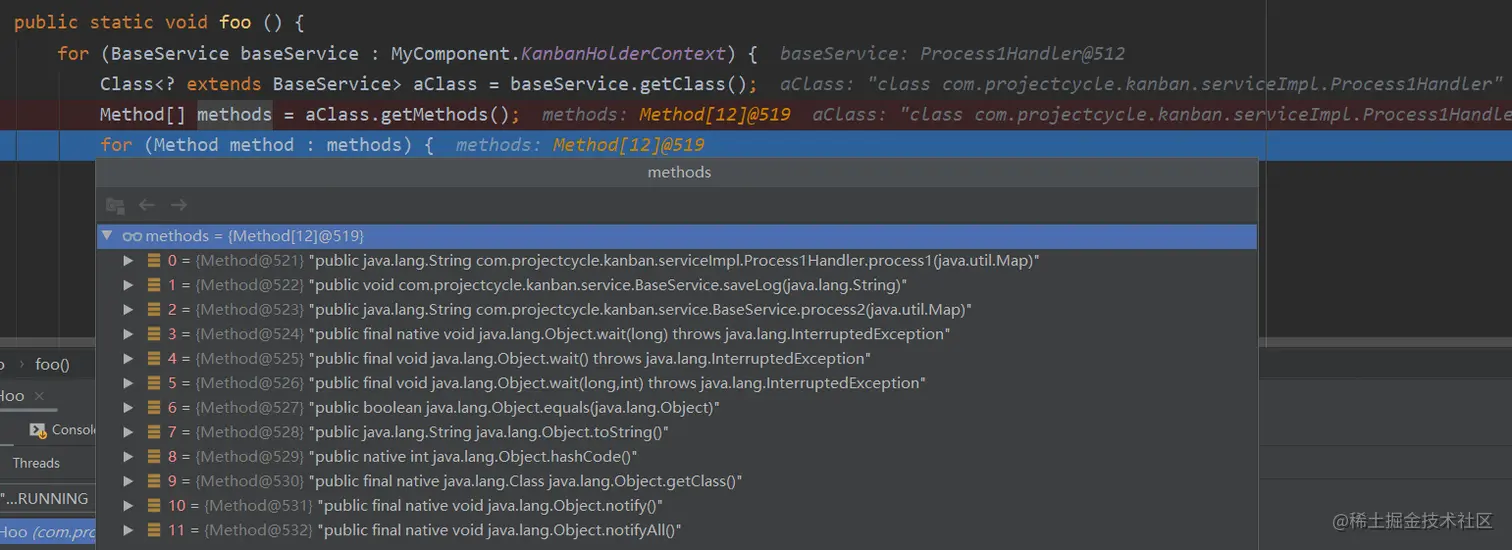The width and height of the screenshot is (1512, 550).
Task: Switch to the Threads tab
Action: [36, 463]
